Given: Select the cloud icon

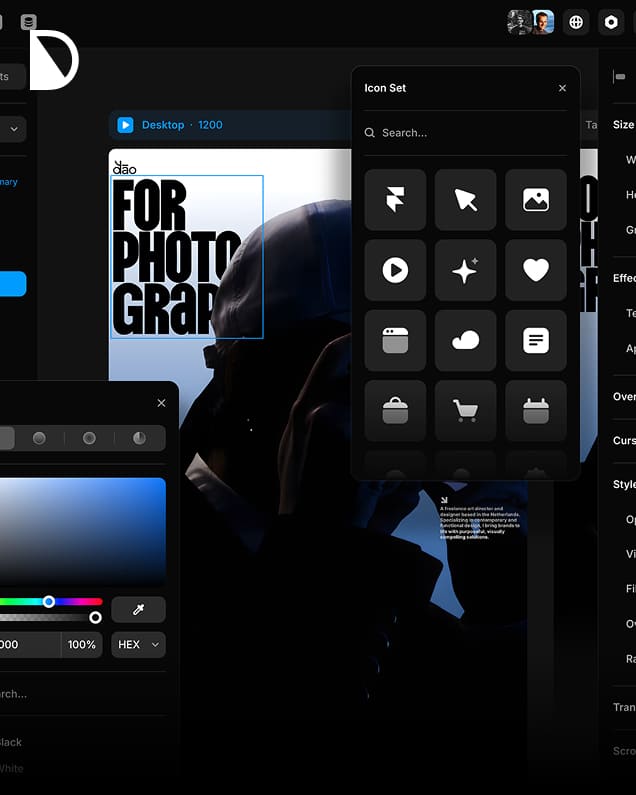Looking at the screenshot, I should click(465, 340).
